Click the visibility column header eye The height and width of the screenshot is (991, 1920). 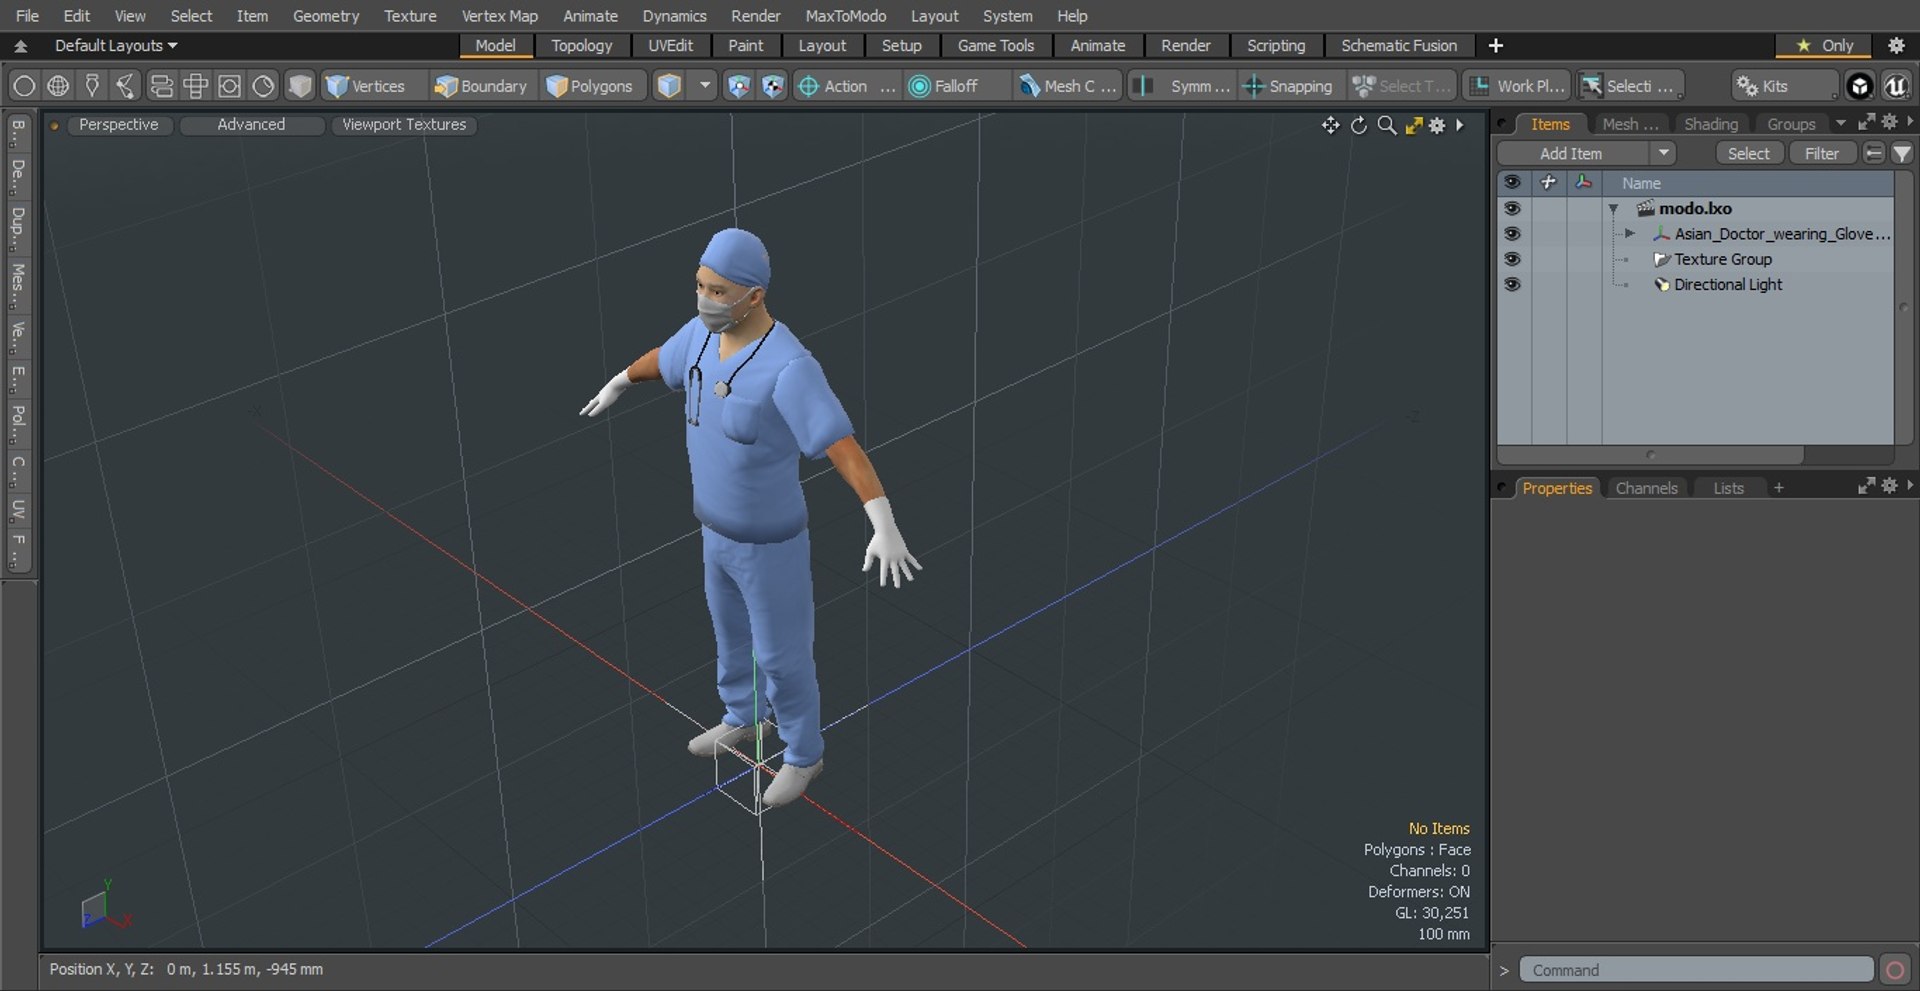(x=1512, y=182)
